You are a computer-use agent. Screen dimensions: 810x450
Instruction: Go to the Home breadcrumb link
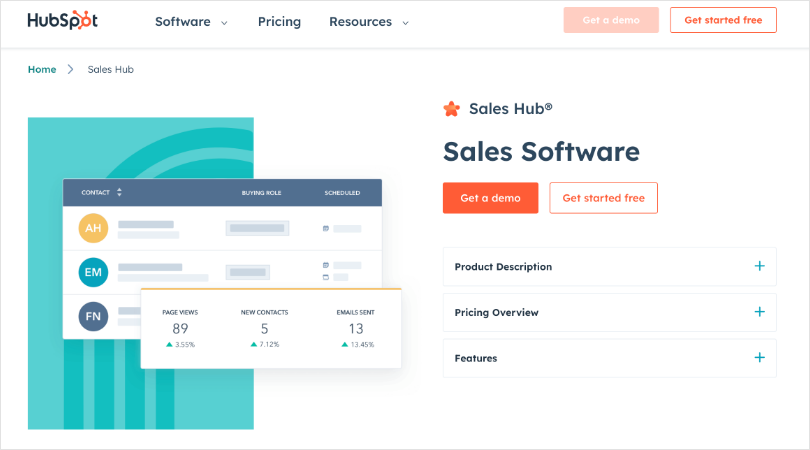(42, 69)
